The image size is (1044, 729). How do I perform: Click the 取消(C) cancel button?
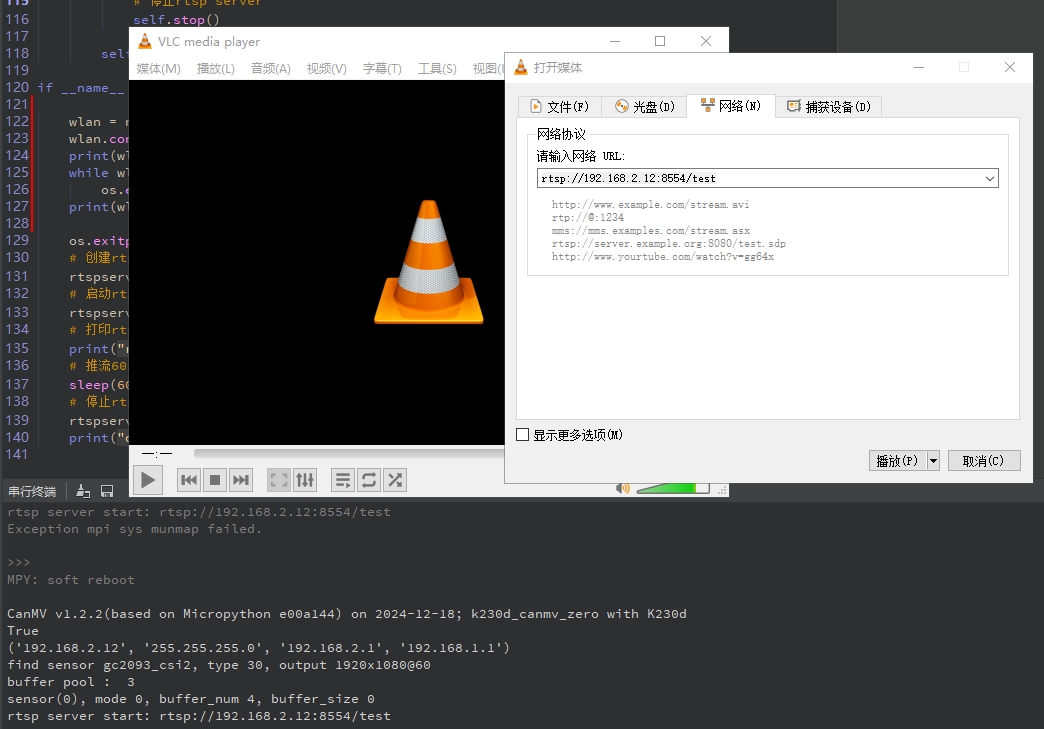click(x=983, y=461)
